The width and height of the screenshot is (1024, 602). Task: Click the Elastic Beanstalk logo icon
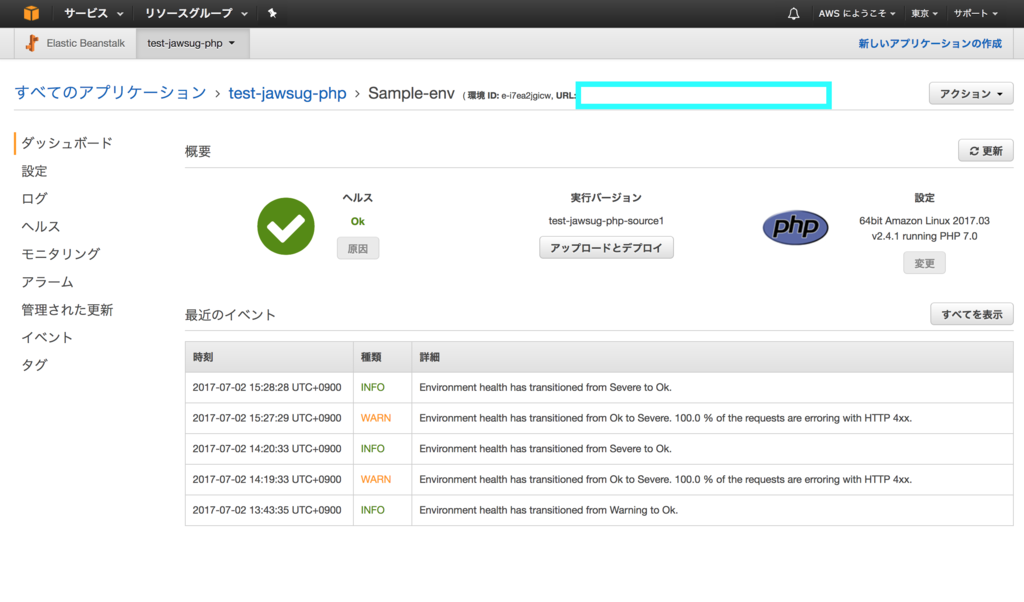point(31,43)
